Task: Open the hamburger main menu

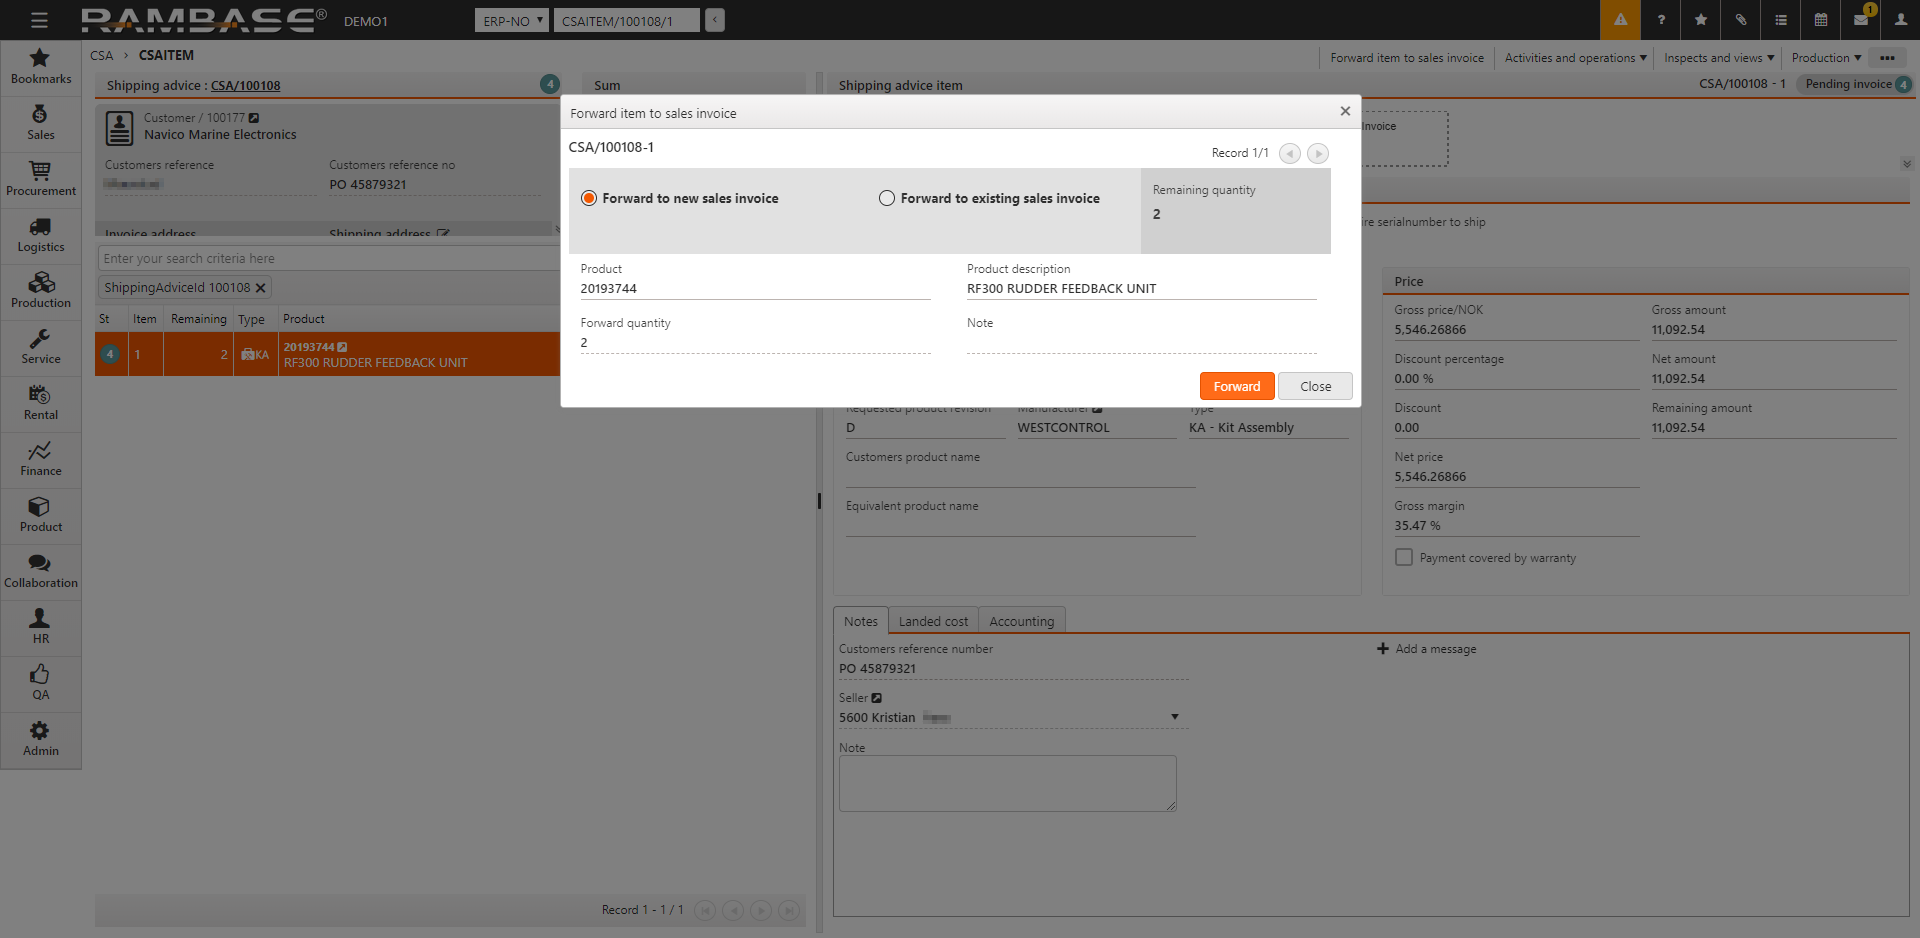Action: tap(39, 20)
